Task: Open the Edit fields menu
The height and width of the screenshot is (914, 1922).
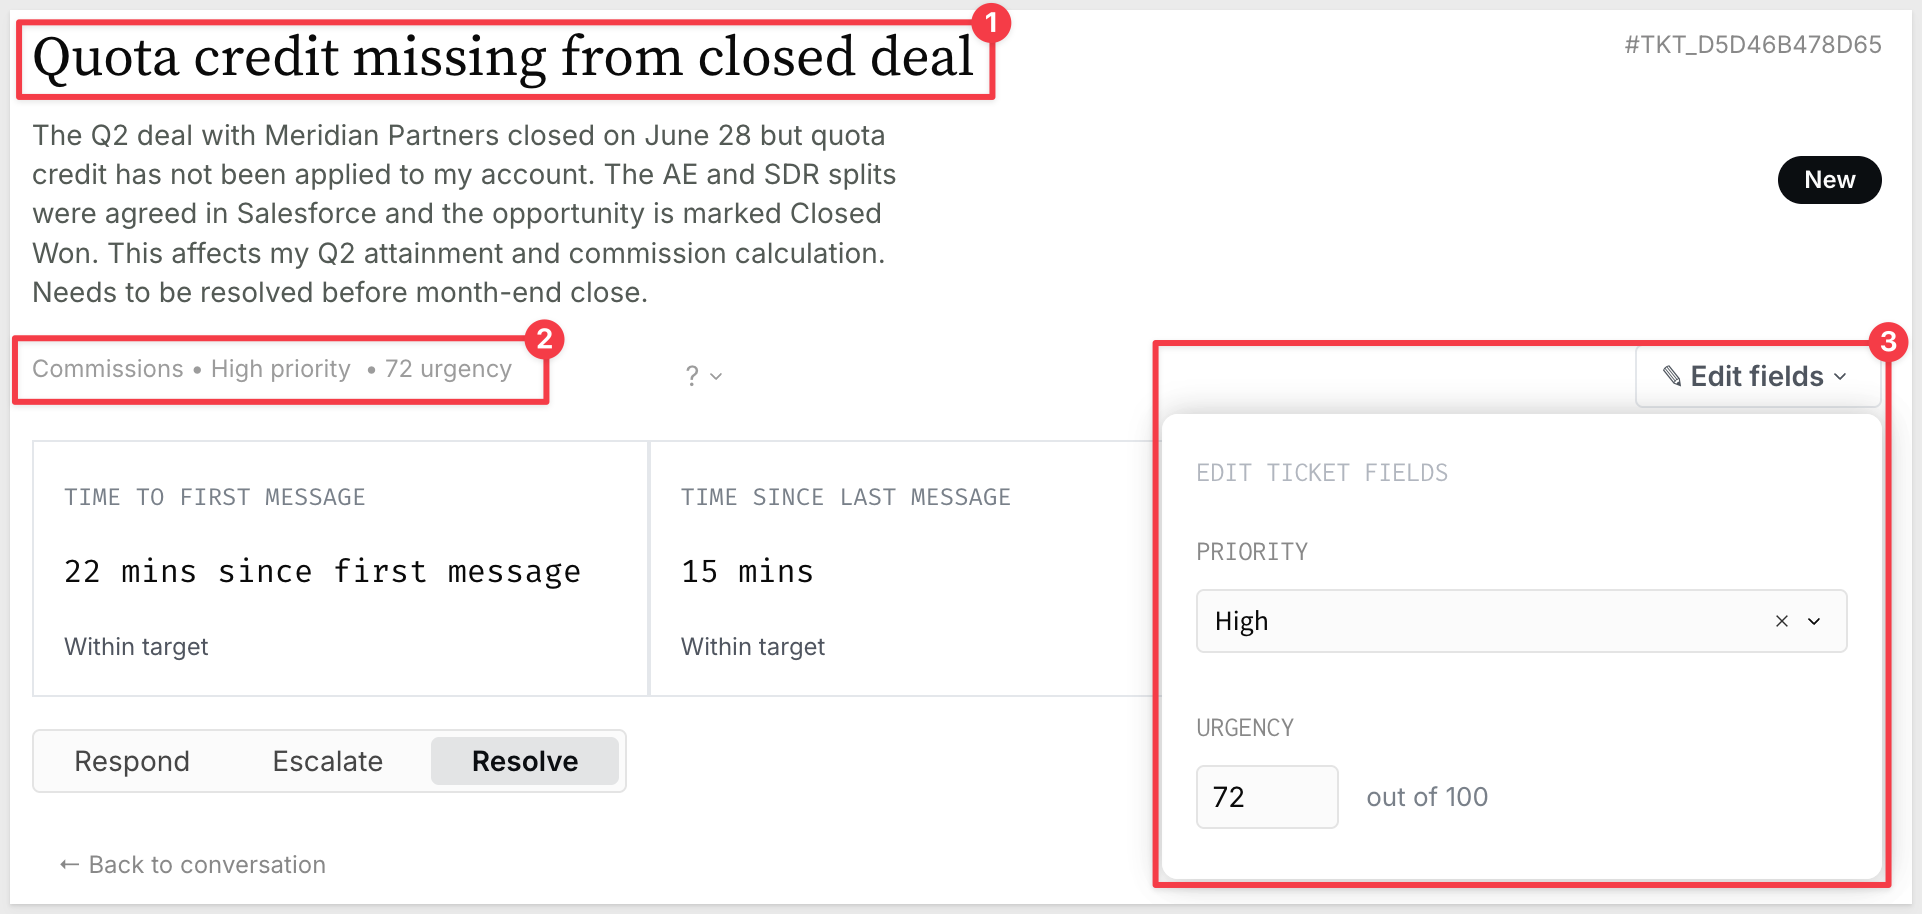Action: [1757, 376]
